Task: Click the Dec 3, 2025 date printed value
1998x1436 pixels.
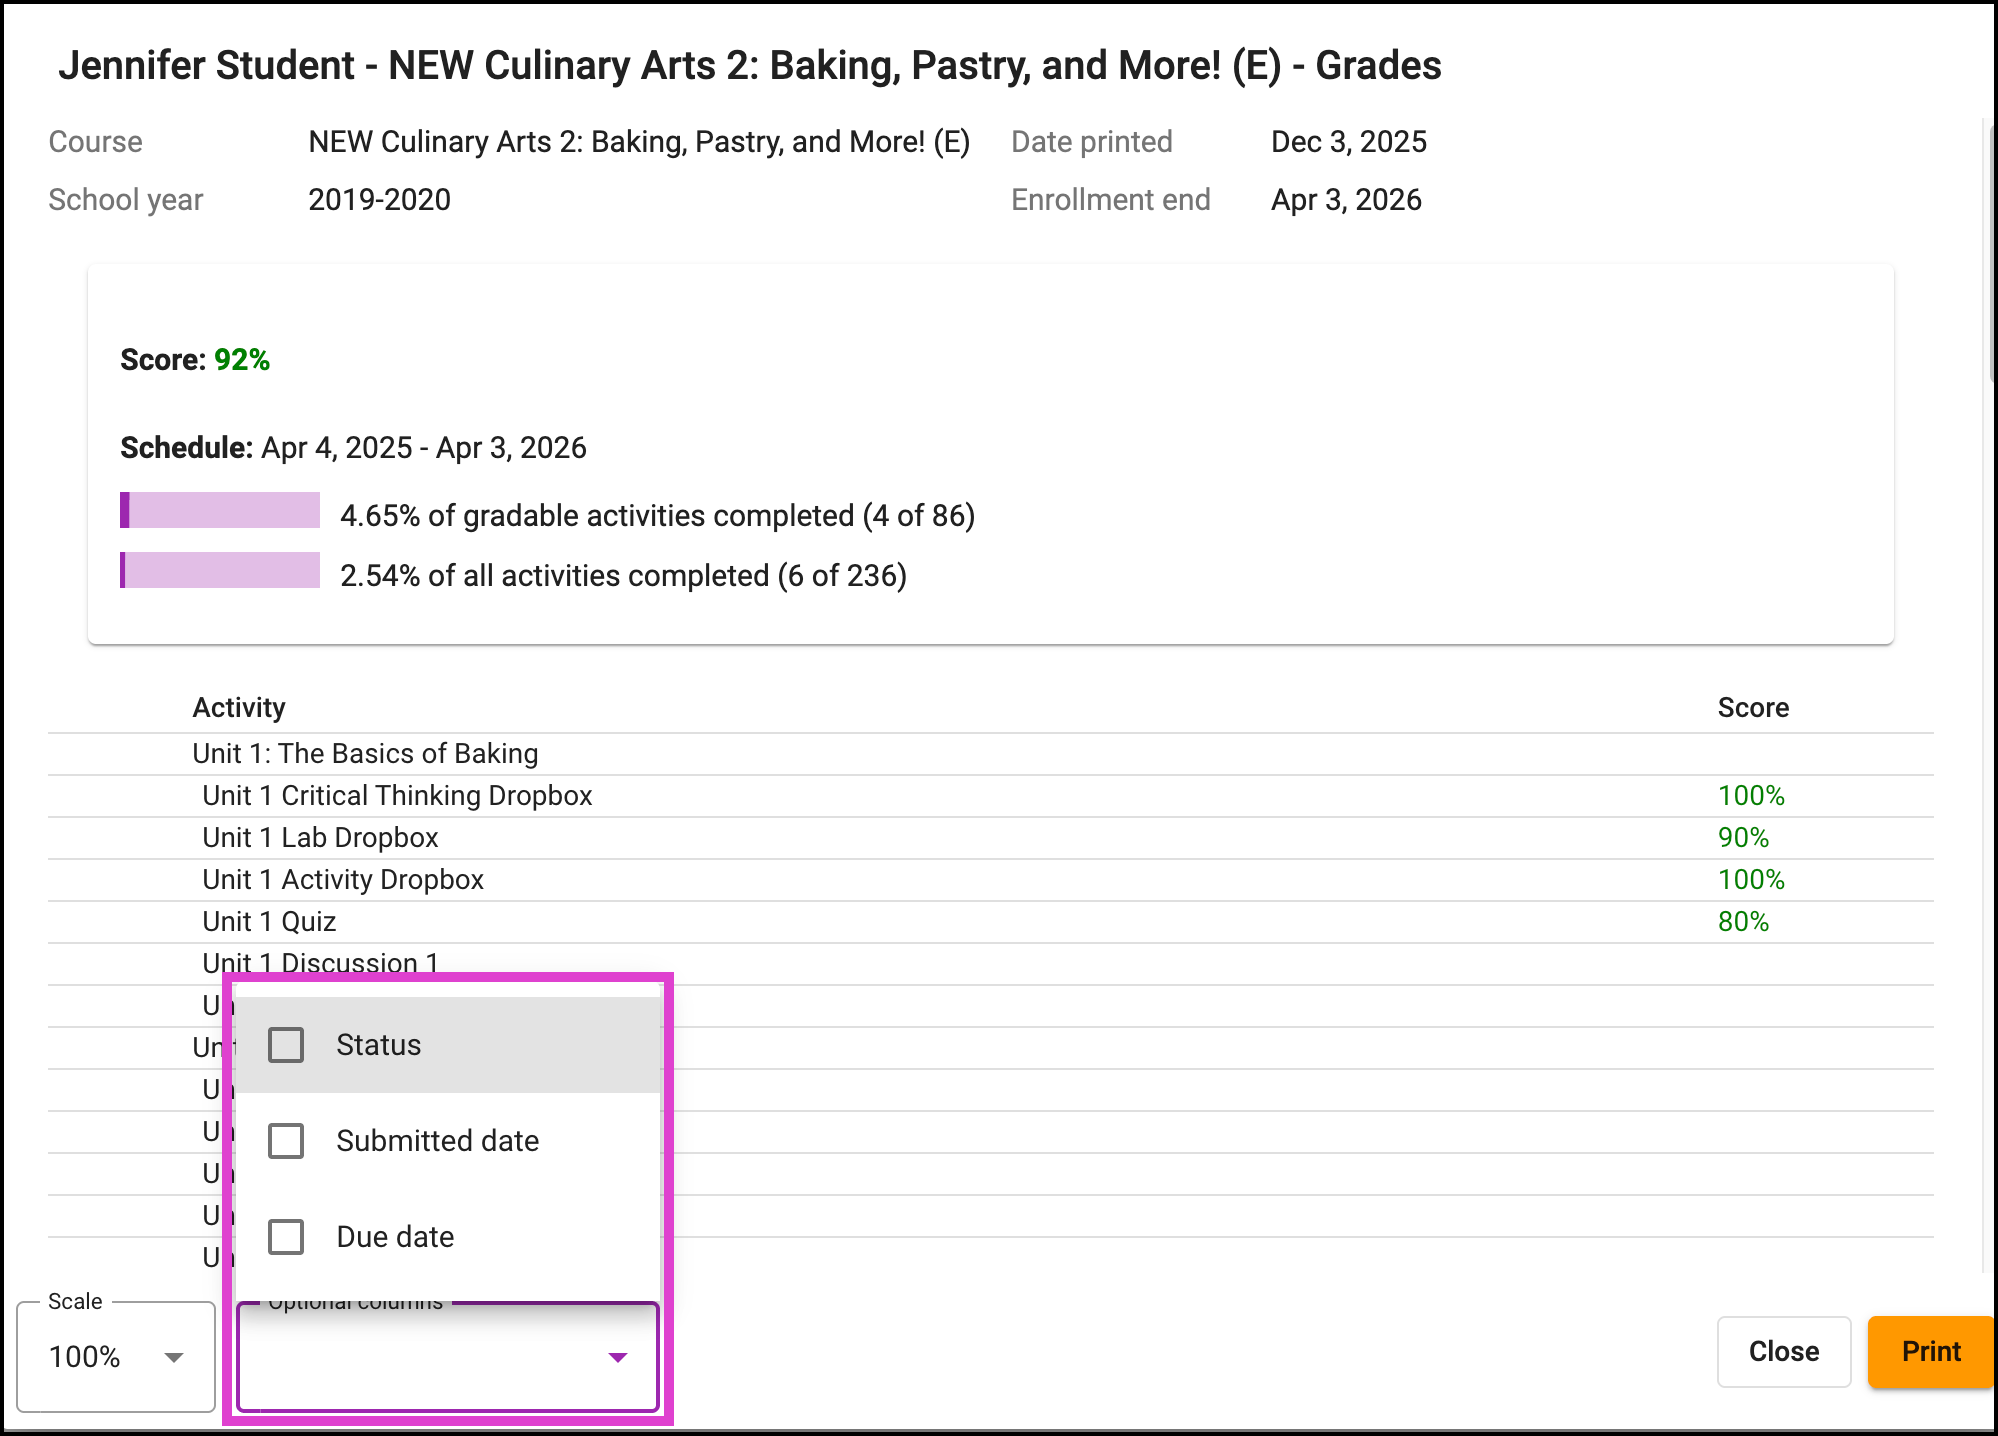Action: [1349, 142]
